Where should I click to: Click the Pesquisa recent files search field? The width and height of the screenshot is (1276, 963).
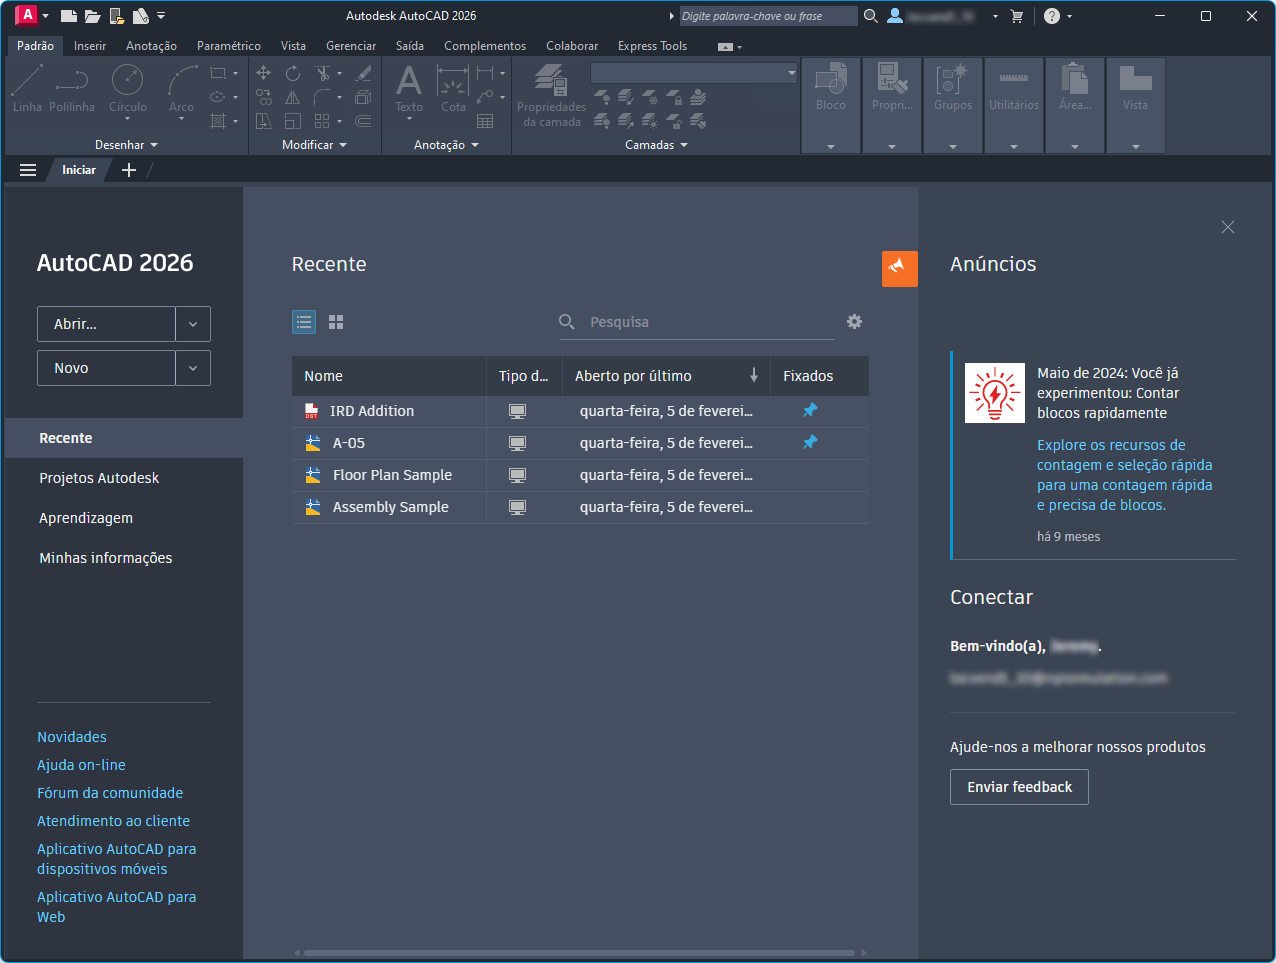[697, 322]
